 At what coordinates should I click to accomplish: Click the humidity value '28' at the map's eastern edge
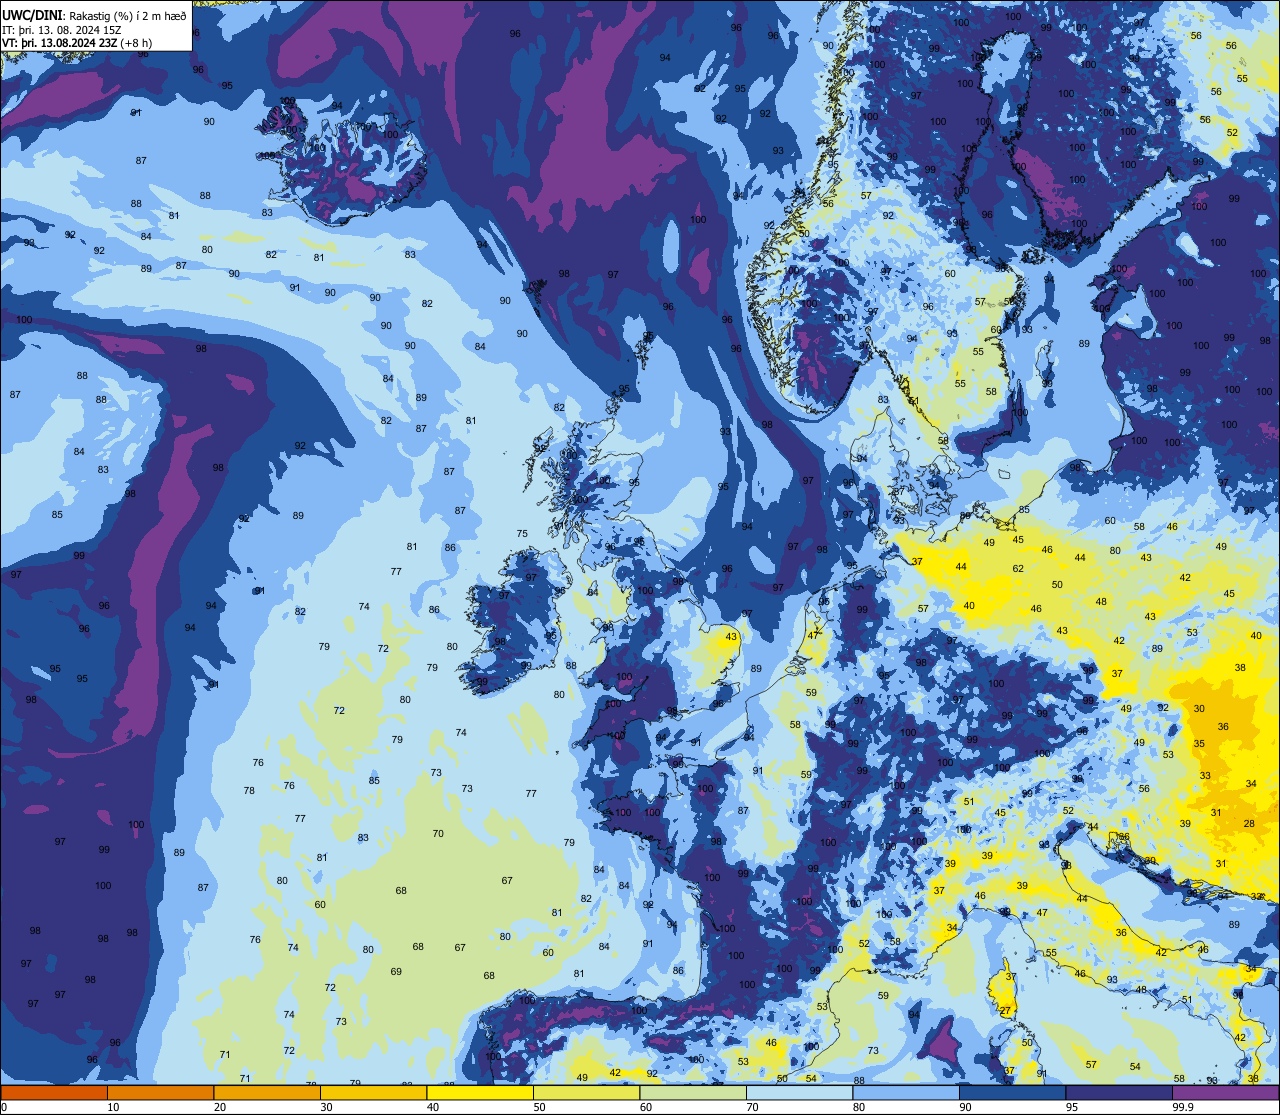[x=1249, y=823]
